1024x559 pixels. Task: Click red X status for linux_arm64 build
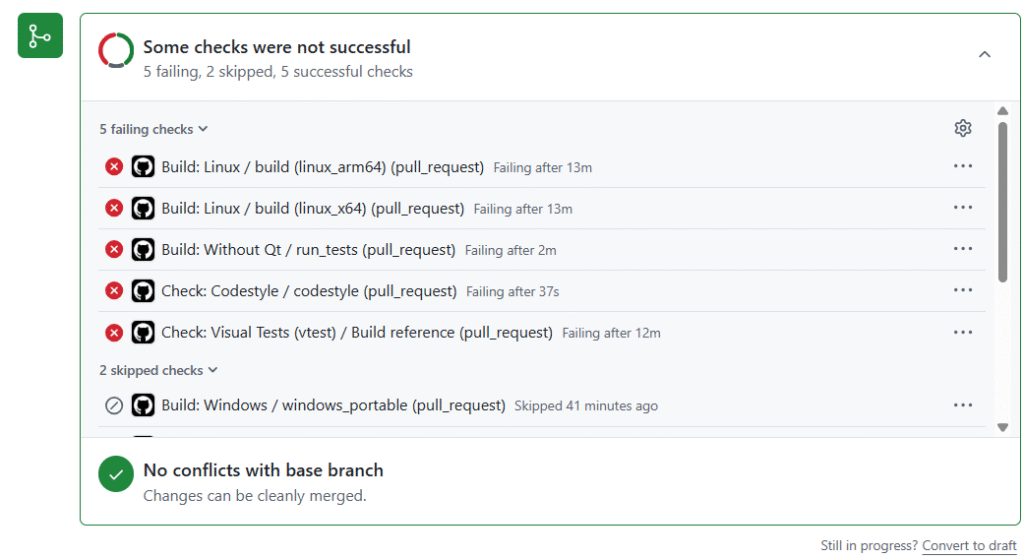[114, 167]
